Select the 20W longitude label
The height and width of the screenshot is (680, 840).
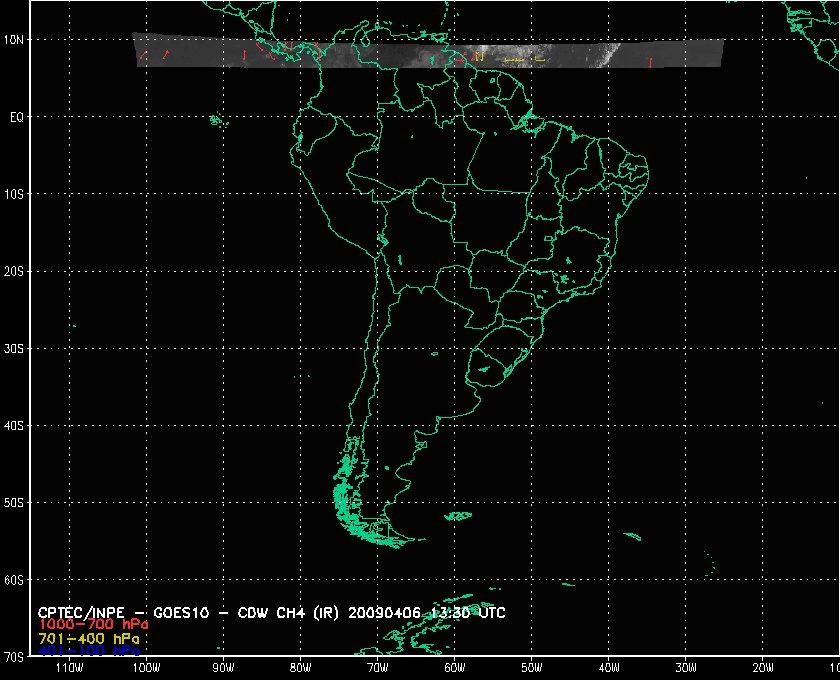tap(762, 667)
